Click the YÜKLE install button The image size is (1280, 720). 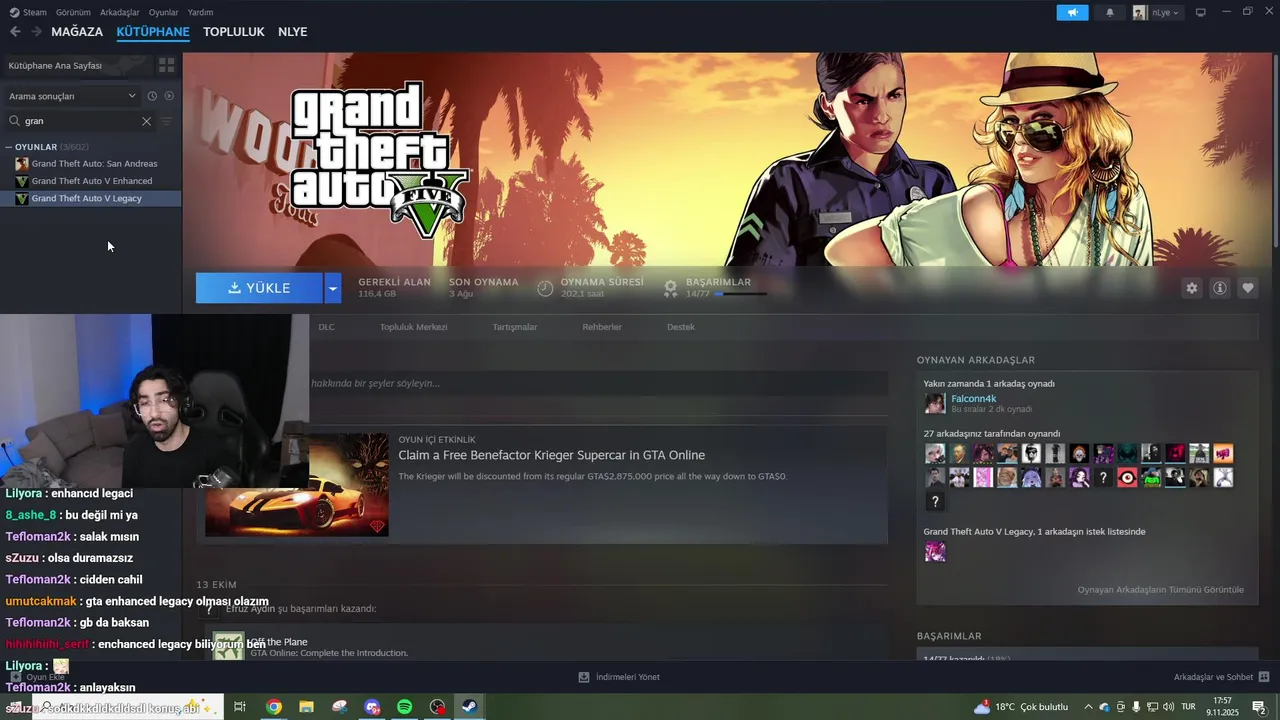pos(259,288)
